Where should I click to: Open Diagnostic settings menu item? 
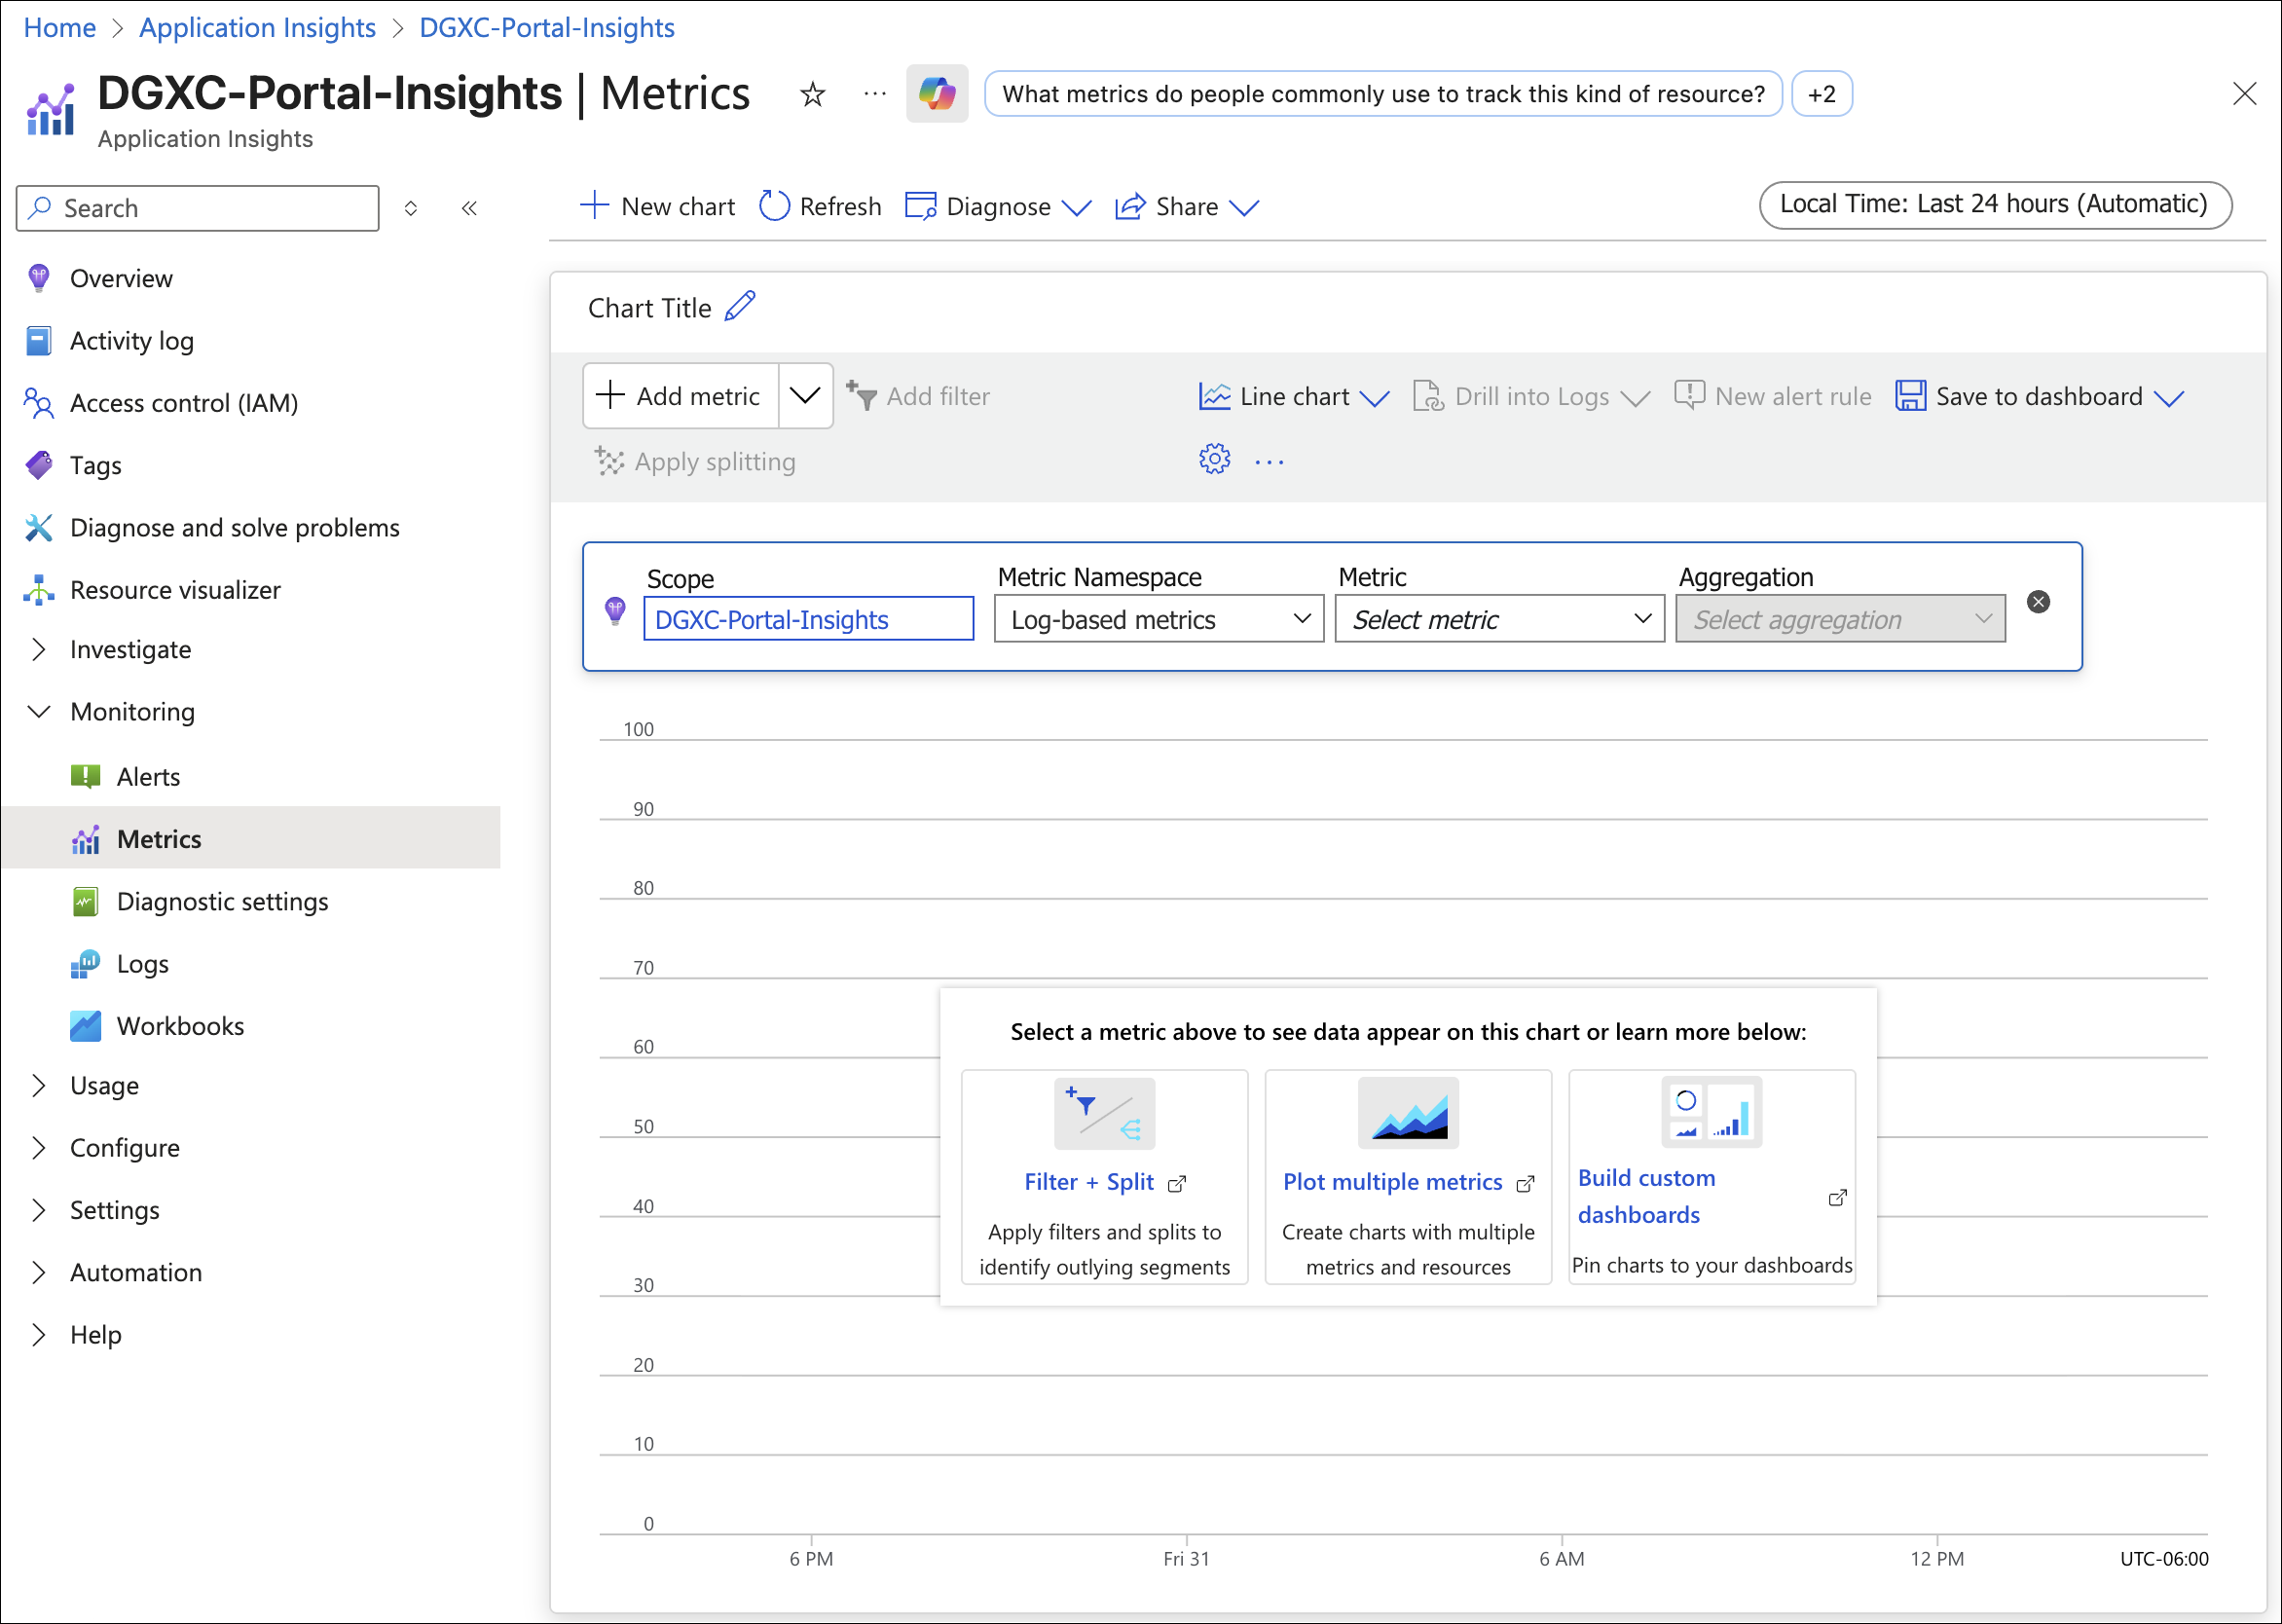221,902
